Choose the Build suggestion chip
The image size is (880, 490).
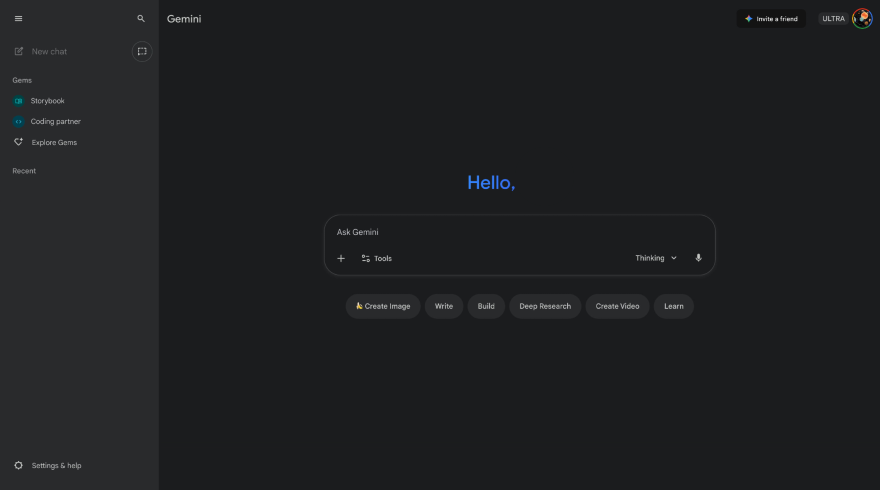tap(486, 306)
